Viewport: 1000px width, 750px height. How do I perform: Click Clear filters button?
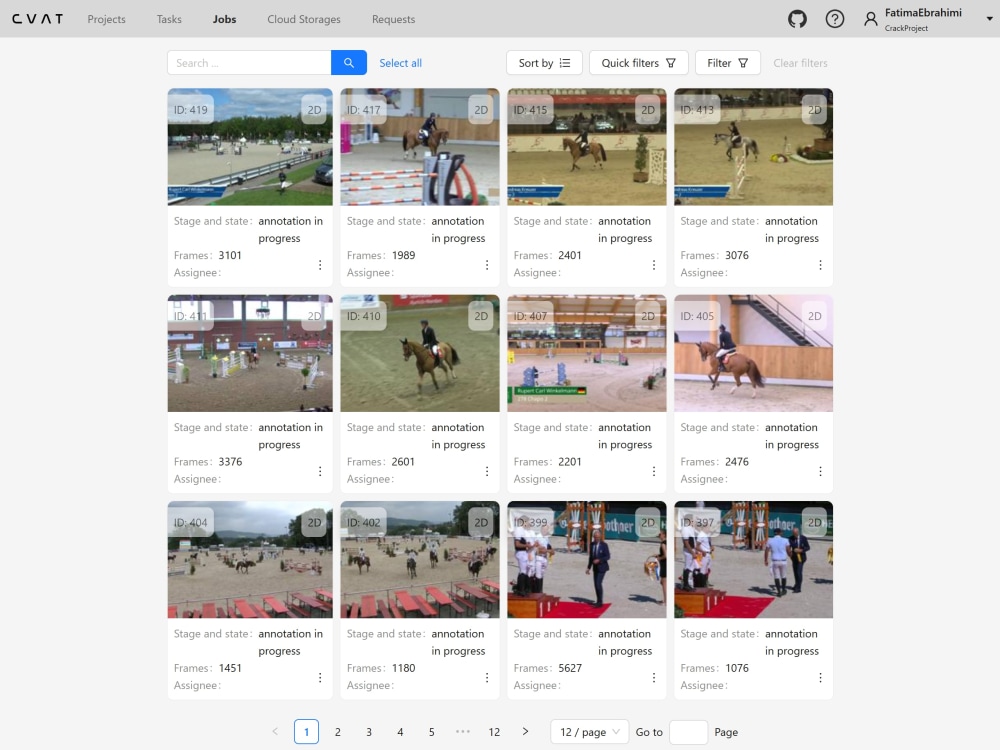coord(800,62)
